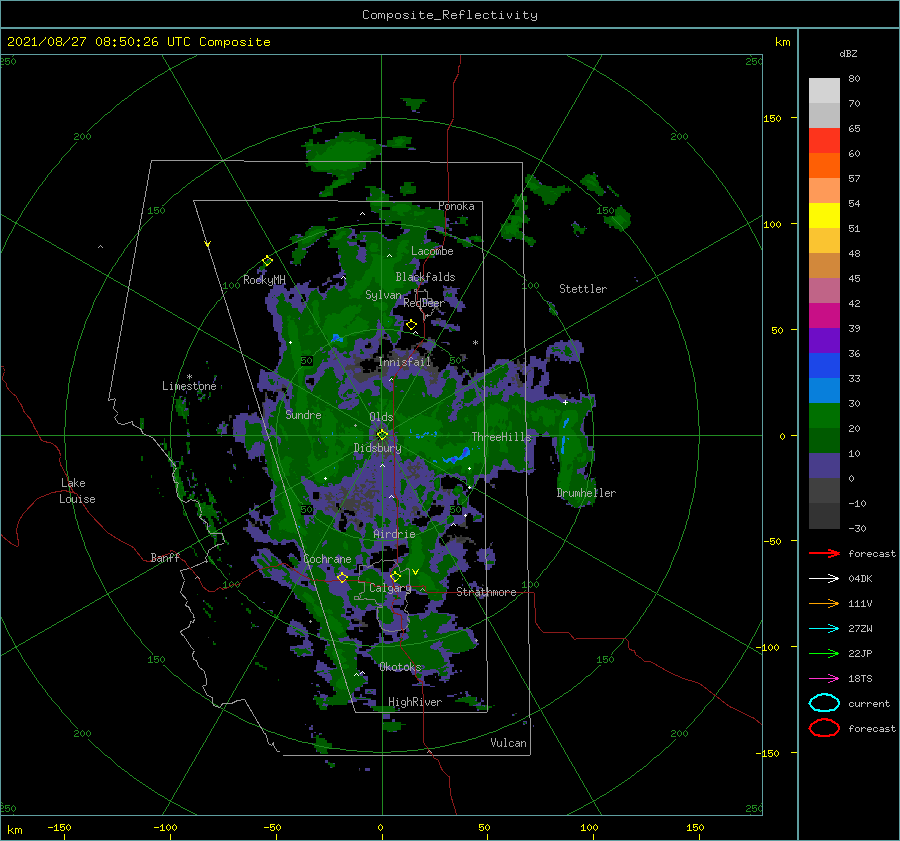The image size is (900, 841).
Task: Click the Airdrie city label
Action: click(x=394, y=534)
